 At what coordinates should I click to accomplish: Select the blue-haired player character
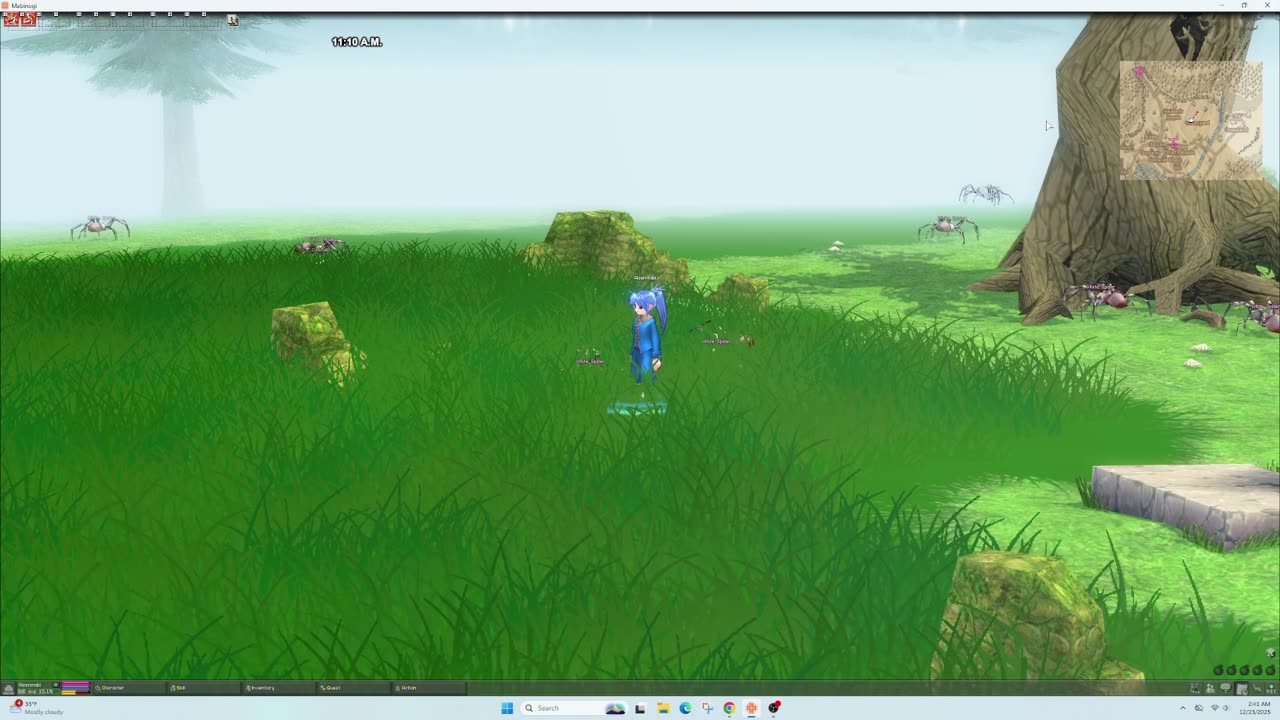646,336
